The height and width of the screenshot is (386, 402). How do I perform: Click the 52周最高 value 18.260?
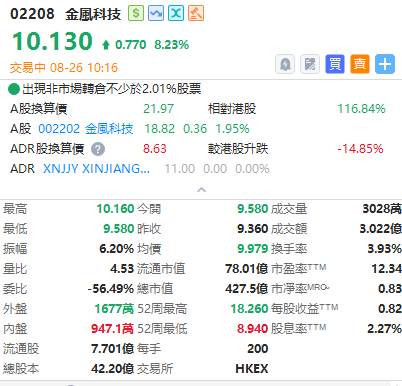pos(249,309)
